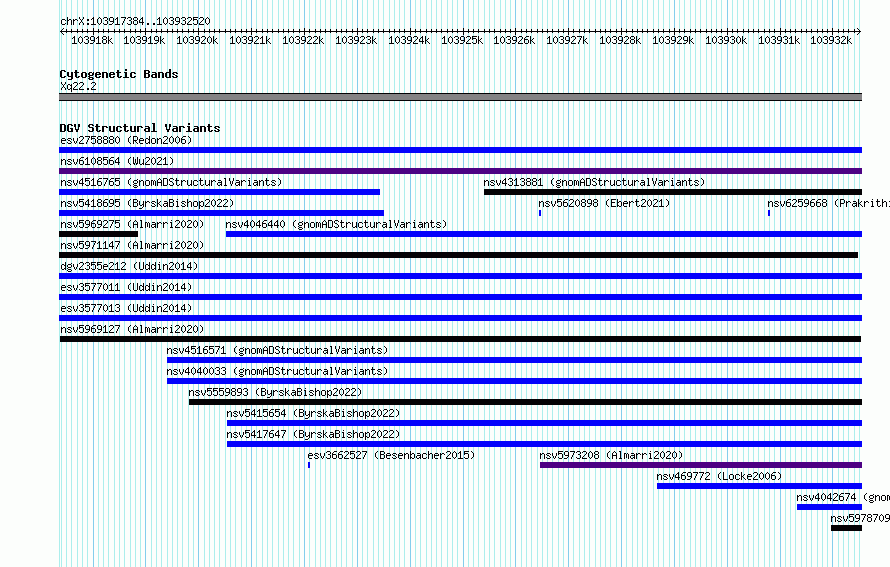Click the nsv4046440 gnomAD variant bar
Image resolution: width=890 pixels, height=567 pixels.
pos(544,234)
